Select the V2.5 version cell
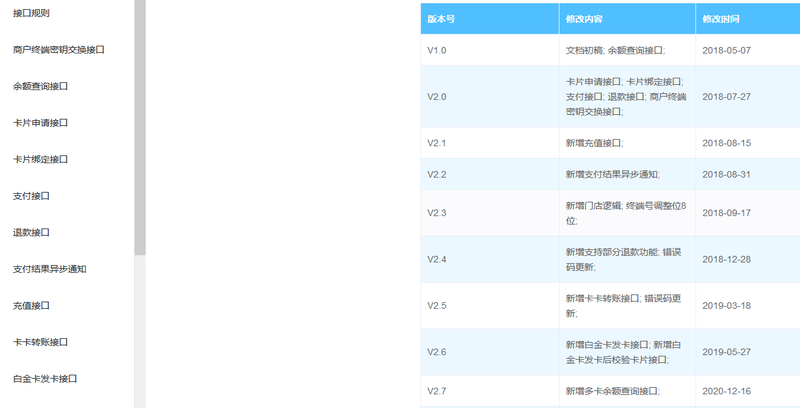 click(490, 306)
